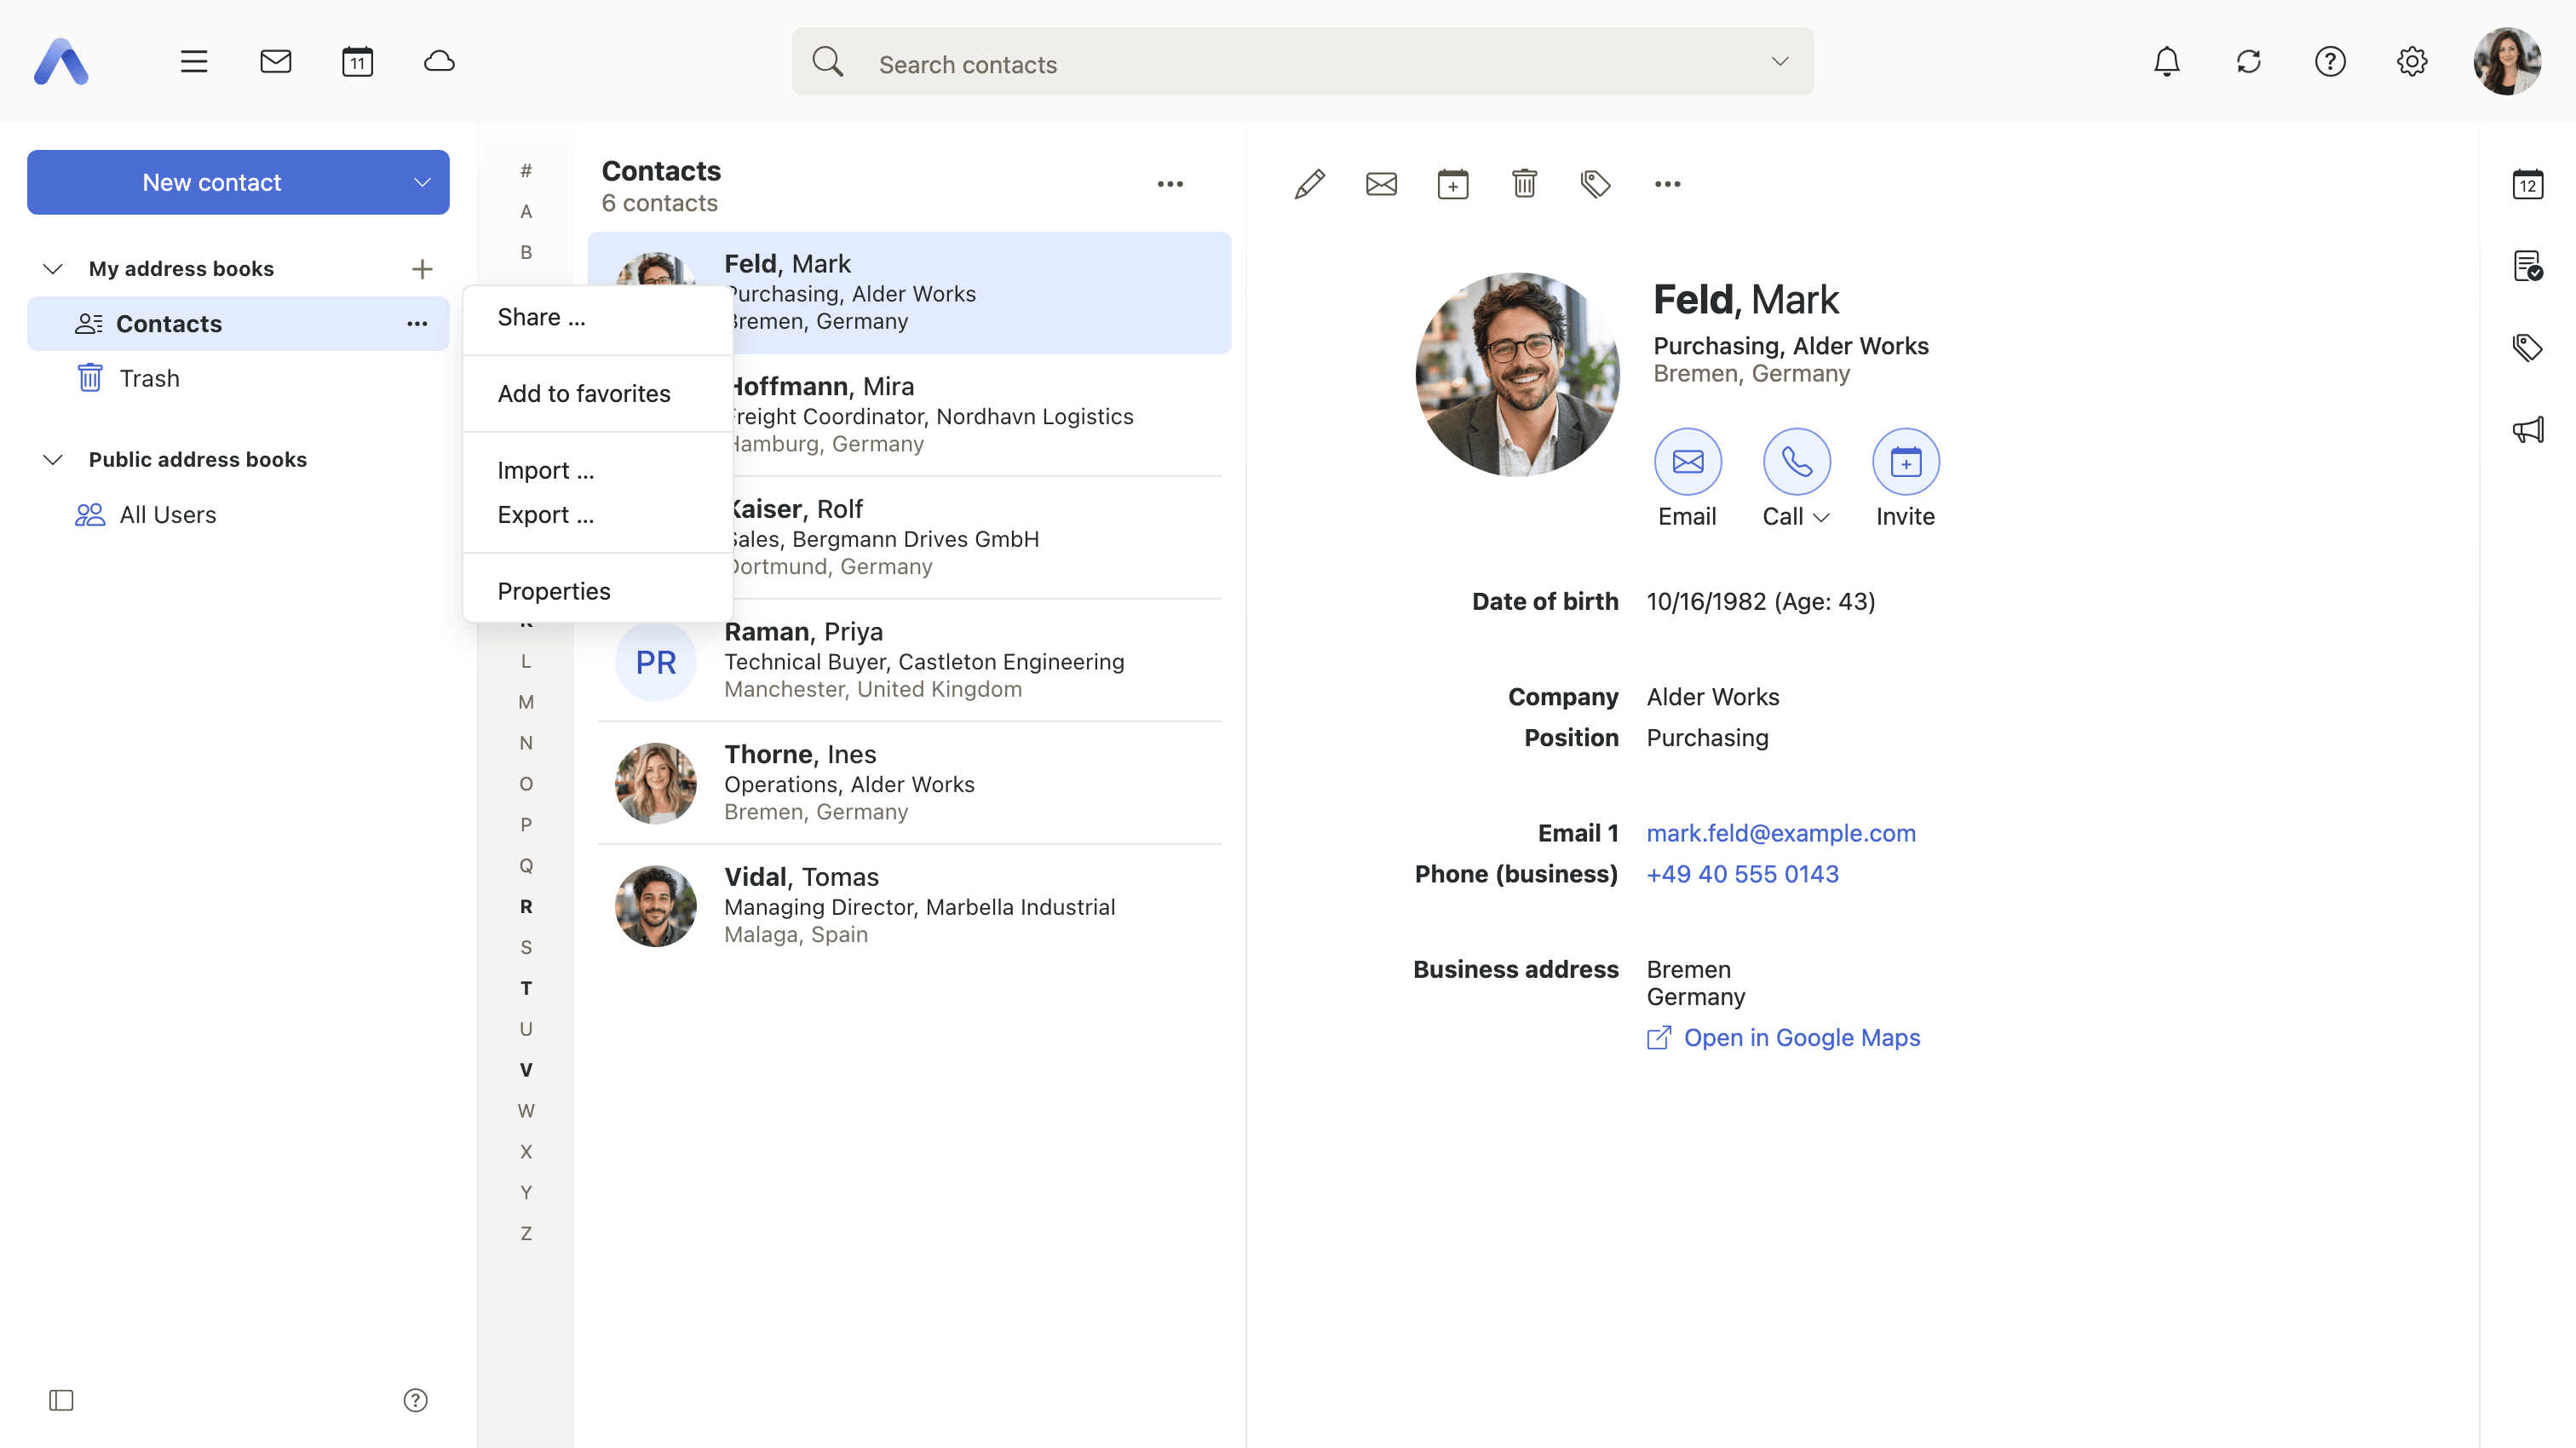The height and width of the screenshot is (1448, 2576).
Task: Choose Export from the context menu
Action: coord(598,515)
